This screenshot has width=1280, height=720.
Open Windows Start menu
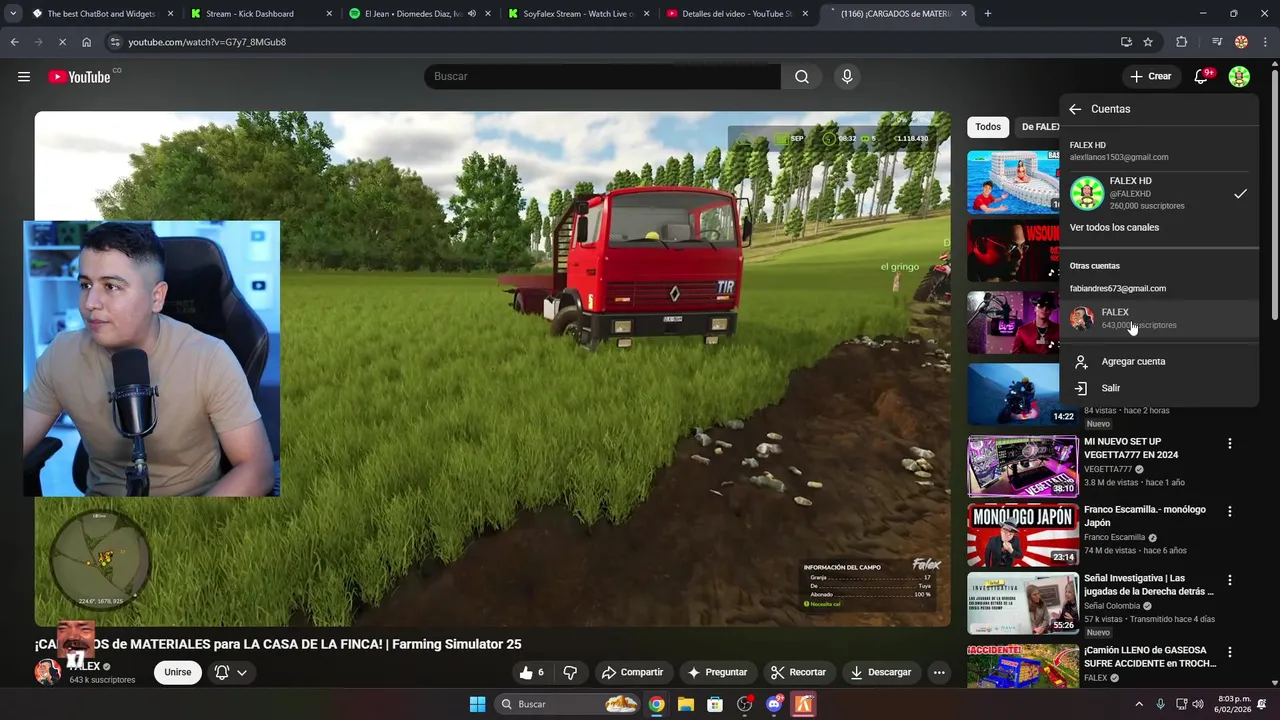coord(478,704)
